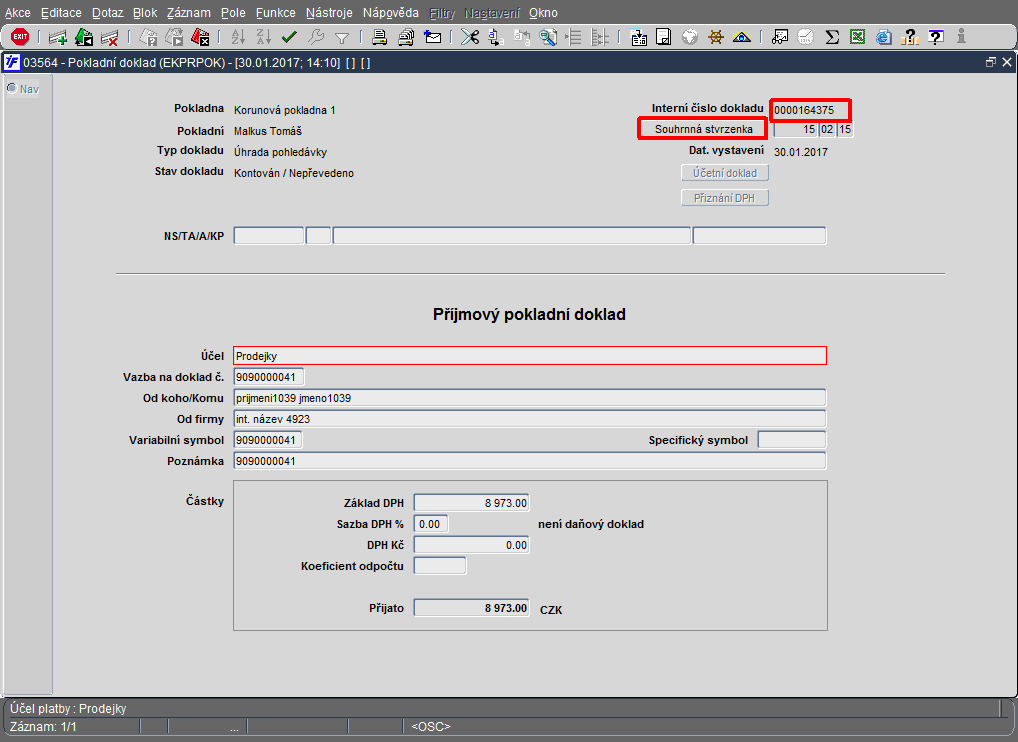Cancel query with the red cards X icon
Screen dimensions: 1018x742
pyautogui.click(x=200, y=38)
